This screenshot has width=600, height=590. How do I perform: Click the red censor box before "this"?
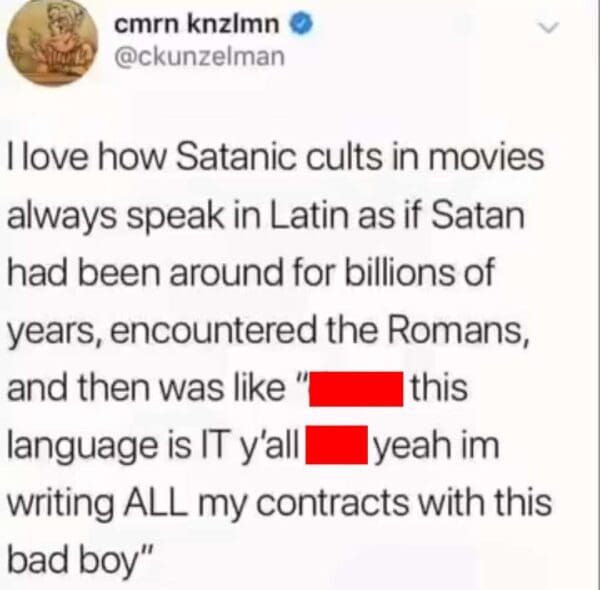356,388
